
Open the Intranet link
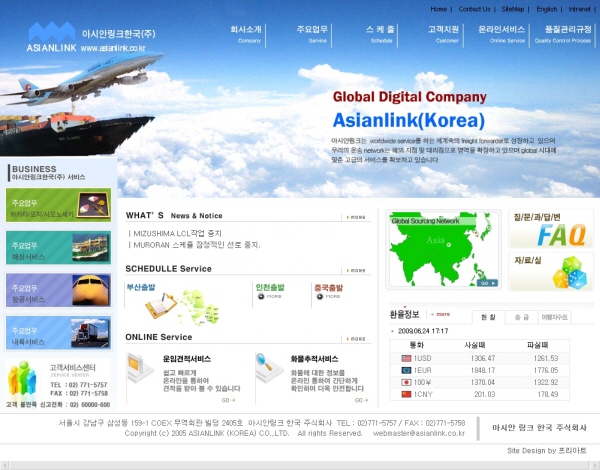[579, 9]
